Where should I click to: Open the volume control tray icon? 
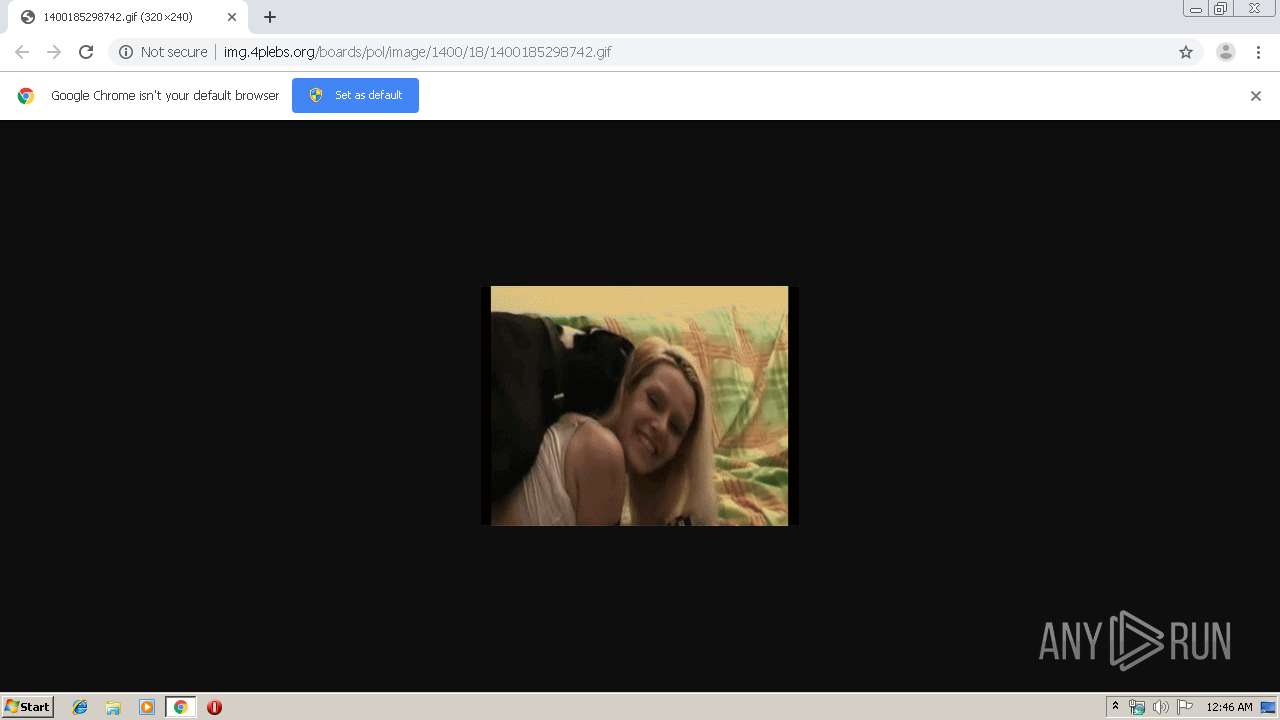[x=1161, y=707]
